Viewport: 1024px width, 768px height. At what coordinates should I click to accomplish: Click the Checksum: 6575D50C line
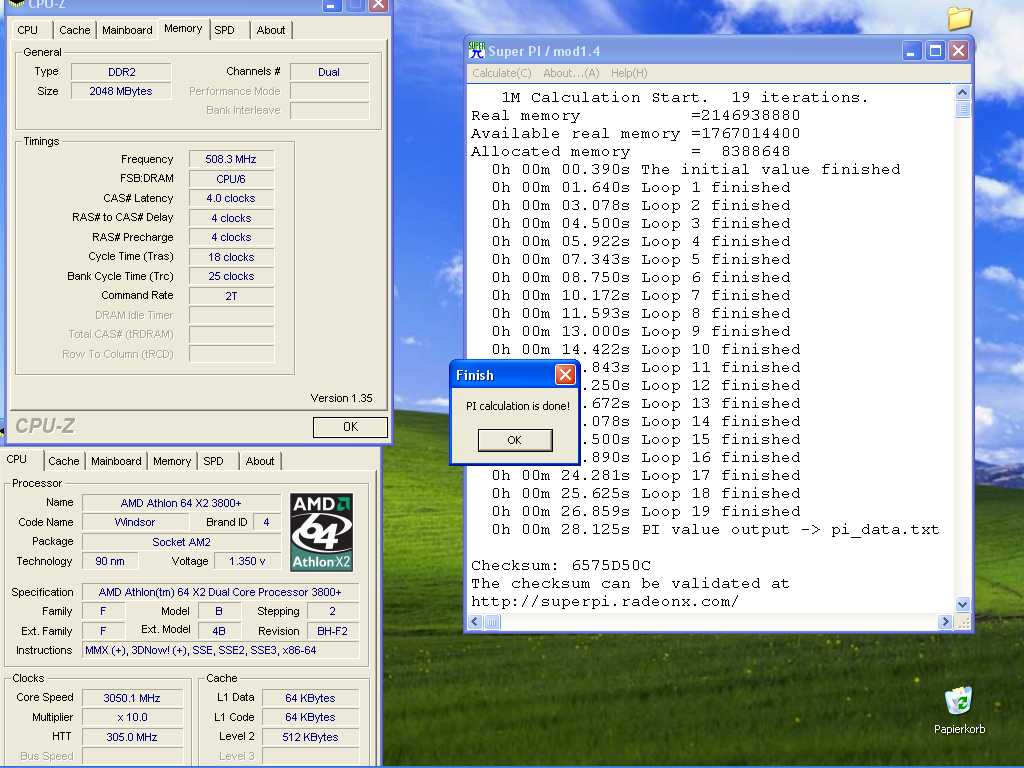click(x=561, y=566)
